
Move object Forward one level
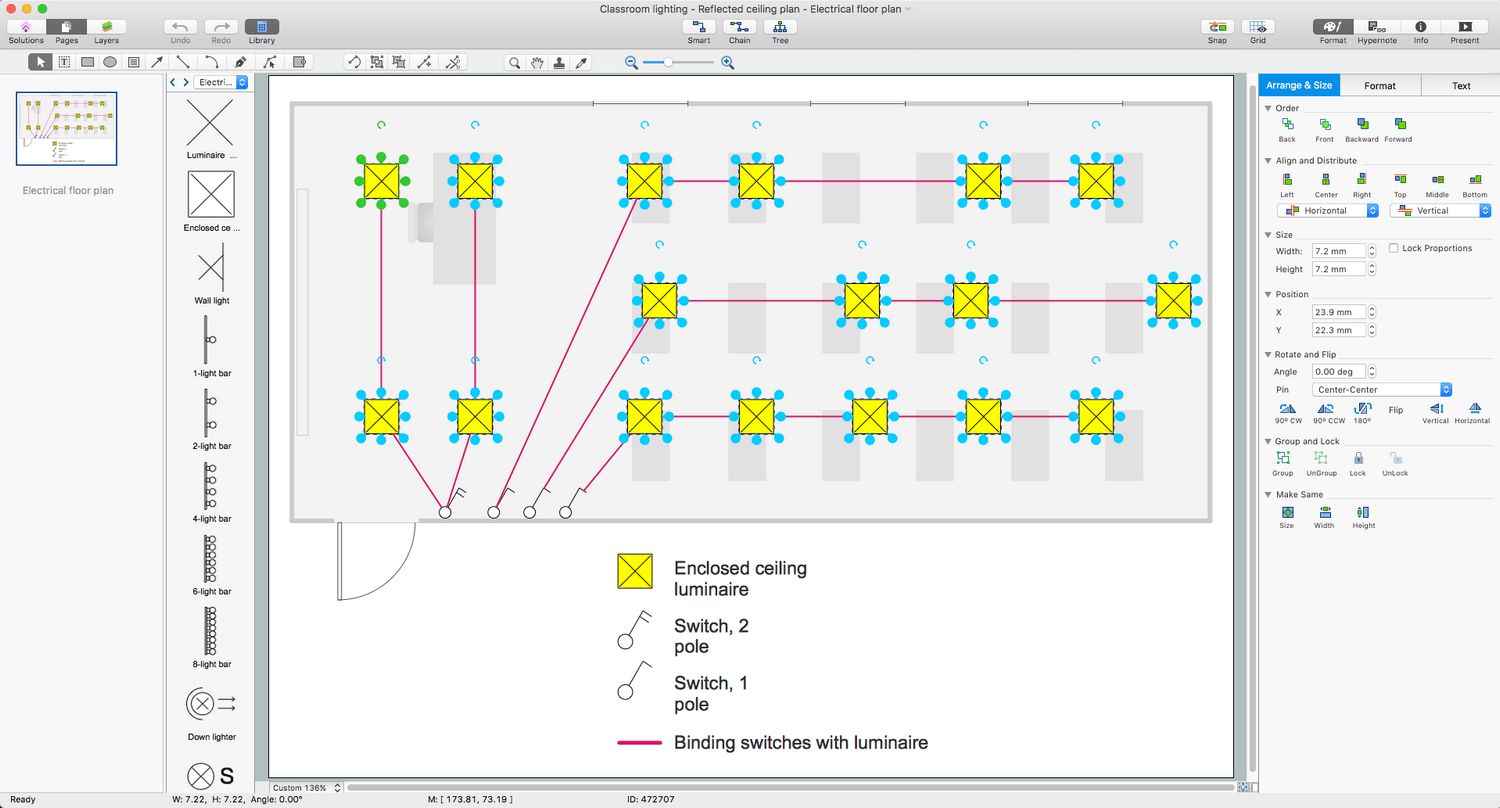pyautogui.click(x=1399, y=129)
